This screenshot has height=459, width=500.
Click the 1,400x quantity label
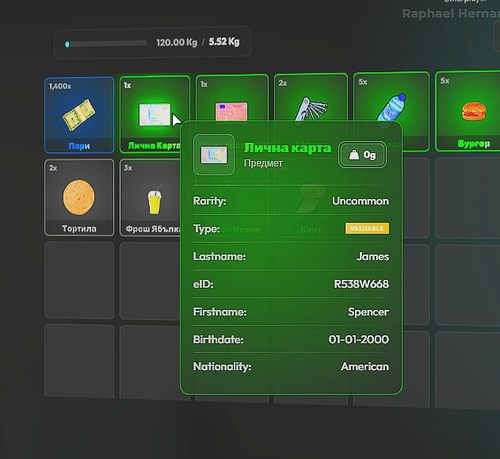coord(60,86)
